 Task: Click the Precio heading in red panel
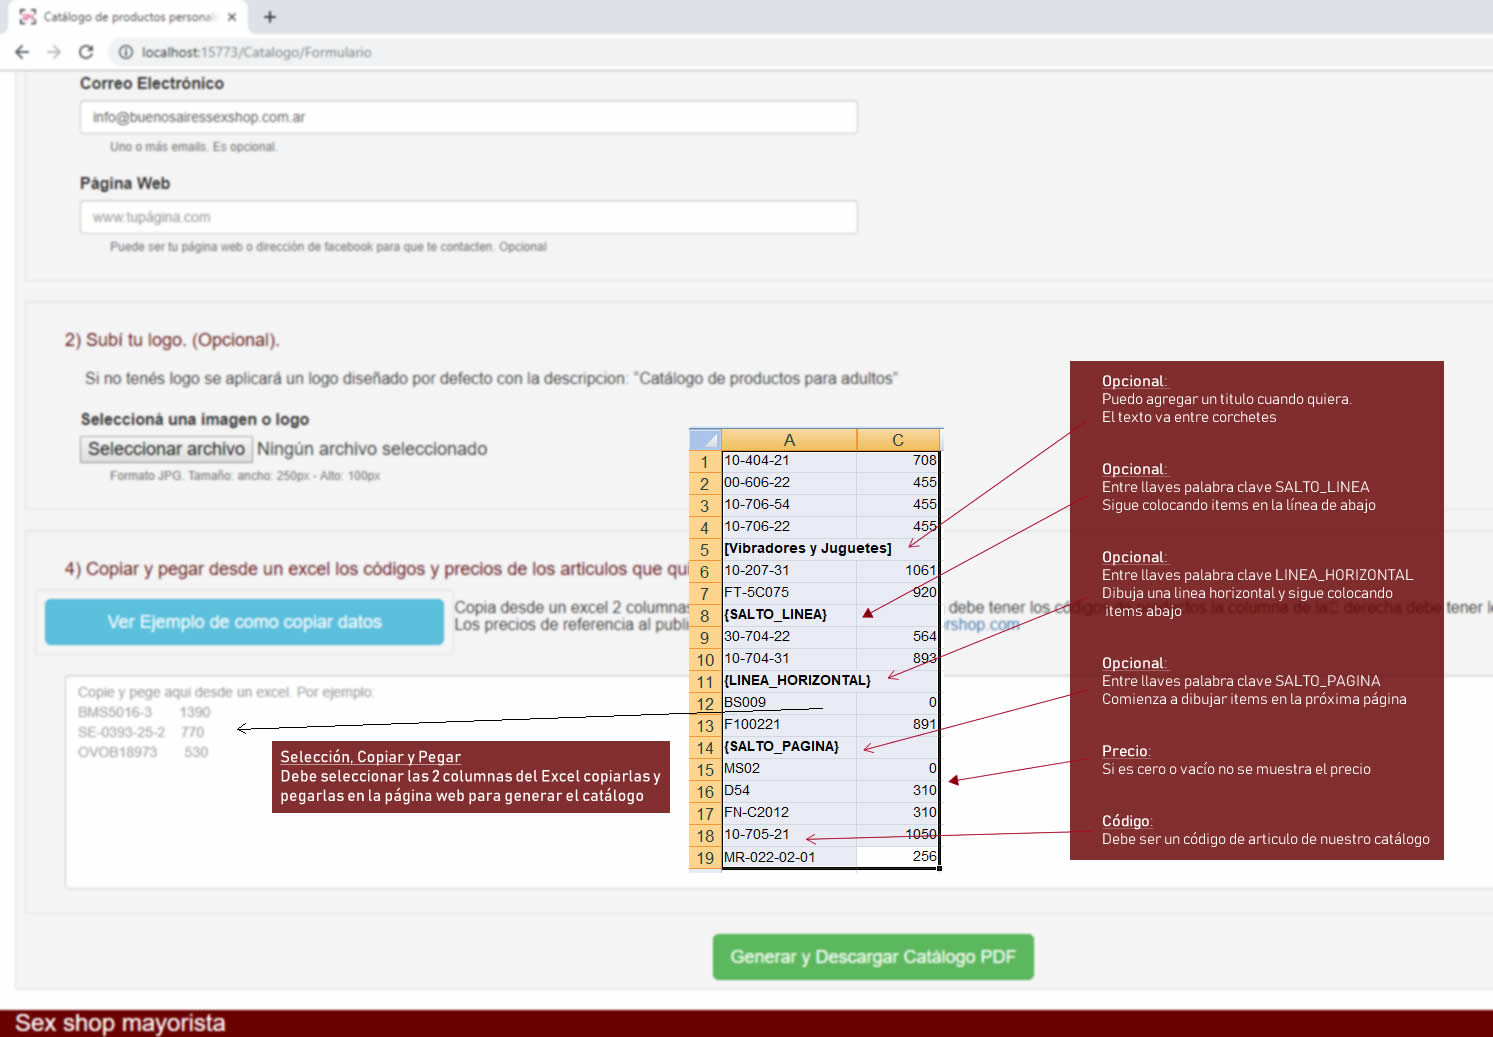point(1126,751)
